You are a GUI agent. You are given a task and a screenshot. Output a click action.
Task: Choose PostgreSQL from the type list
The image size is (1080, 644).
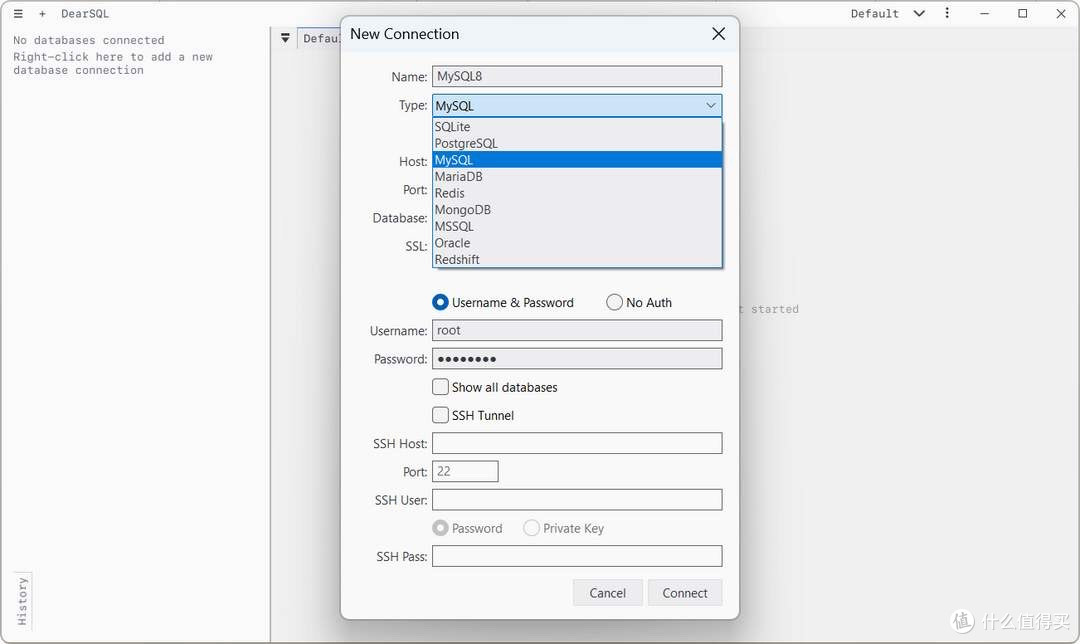point(577,143)
